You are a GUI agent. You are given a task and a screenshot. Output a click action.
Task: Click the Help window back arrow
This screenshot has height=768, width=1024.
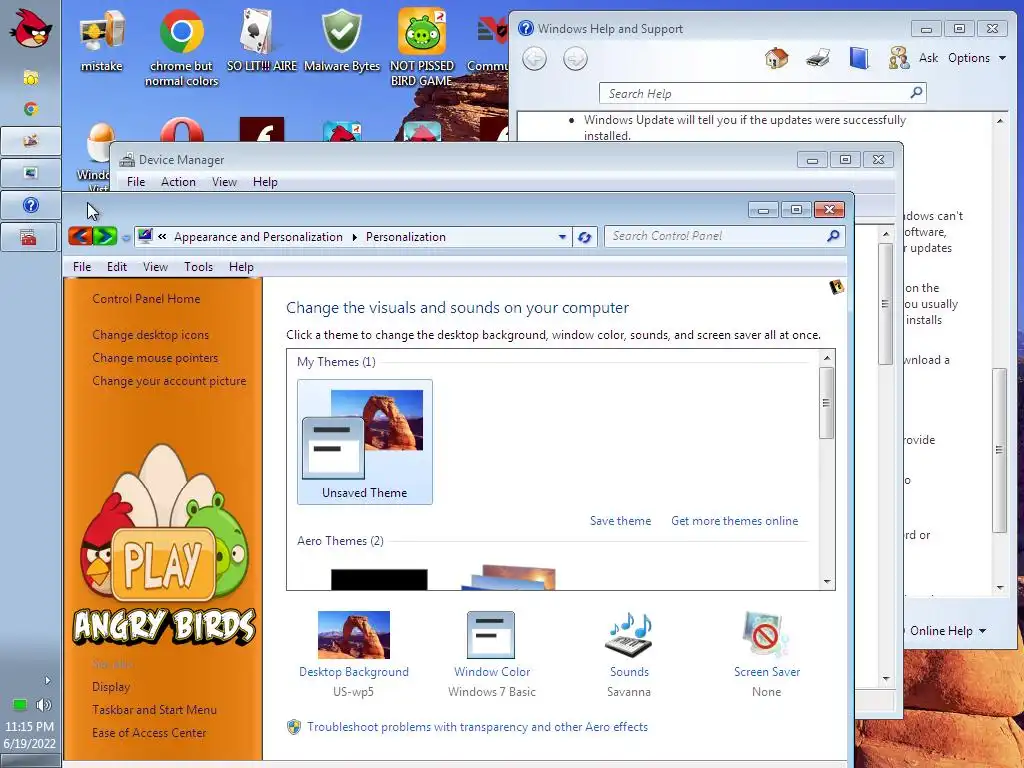[534, 59]
